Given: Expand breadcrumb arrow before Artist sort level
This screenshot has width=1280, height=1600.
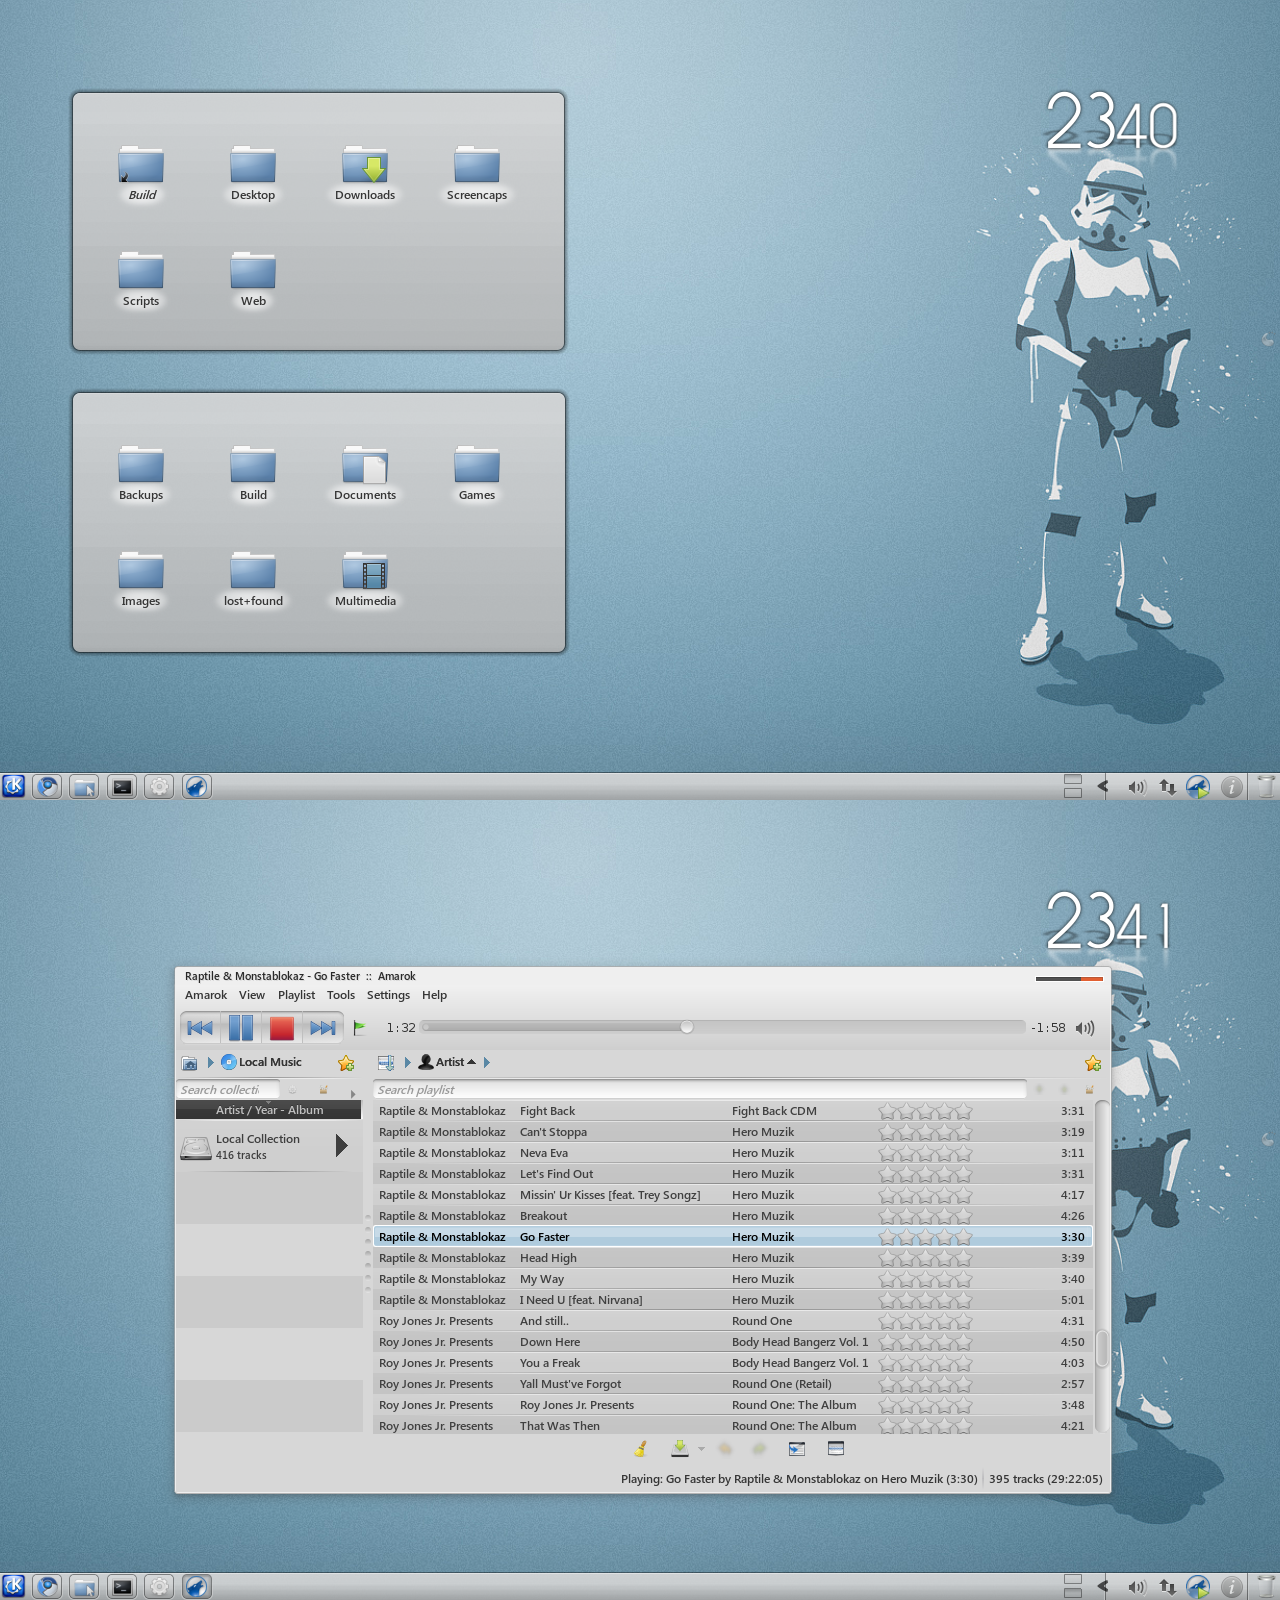Looking at the screenshot, I should 407,1062.
